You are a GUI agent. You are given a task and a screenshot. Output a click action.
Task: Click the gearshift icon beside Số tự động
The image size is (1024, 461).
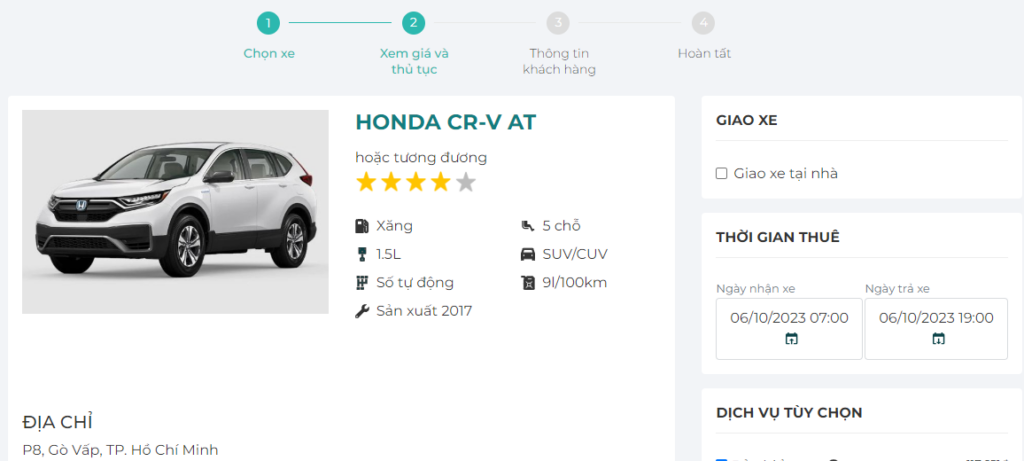[x=362, y=282]
